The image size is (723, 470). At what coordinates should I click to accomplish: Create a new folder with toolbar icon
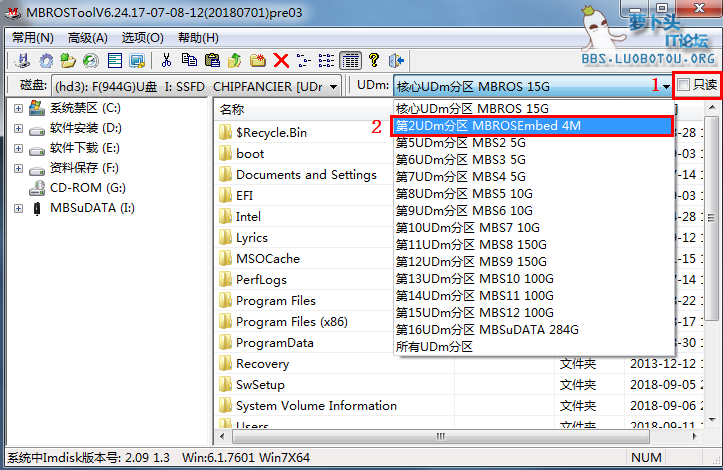(258, 60)
